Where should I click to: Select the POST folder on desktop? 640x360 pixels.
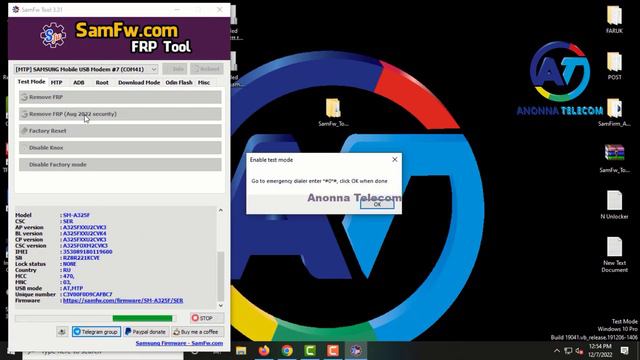(614, 66)
